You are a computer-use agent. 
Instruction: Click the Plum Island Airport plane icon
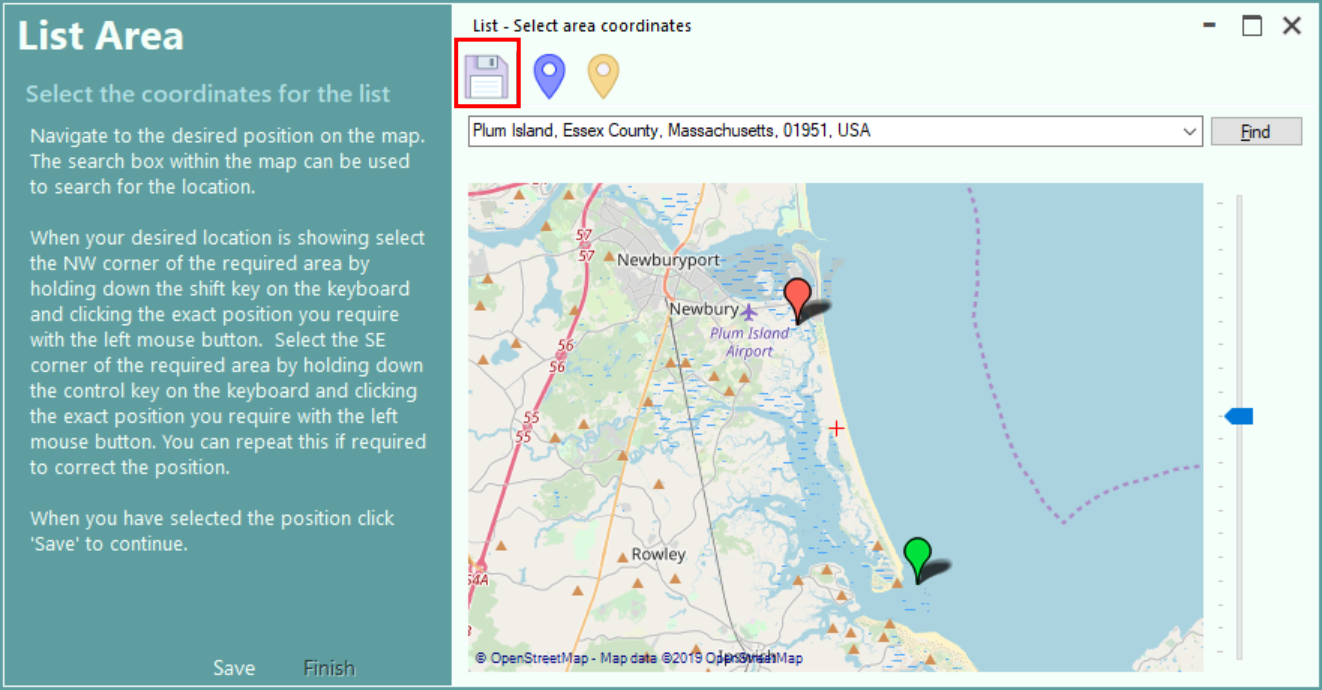tap(749, 311)
